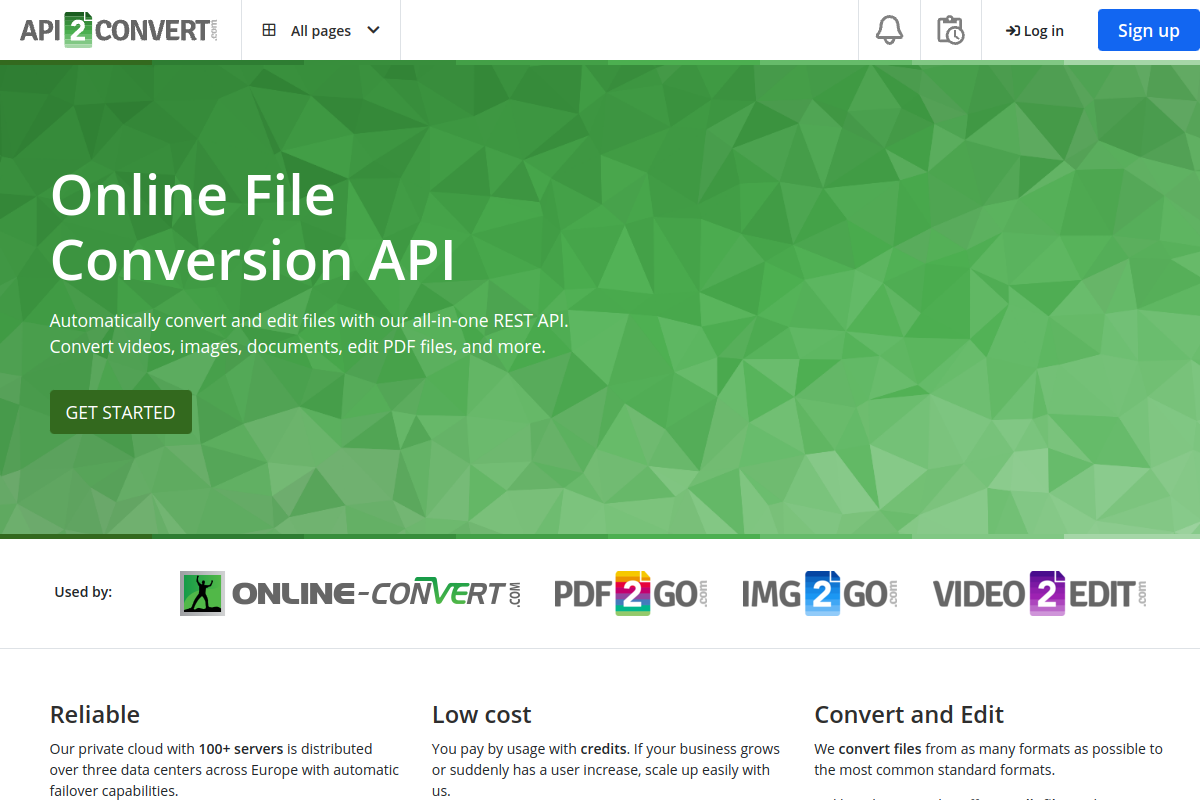Click the "Used by:" label
This screenshot has width=1200, height=800.
pyautogui.click(x=83, y=592)
